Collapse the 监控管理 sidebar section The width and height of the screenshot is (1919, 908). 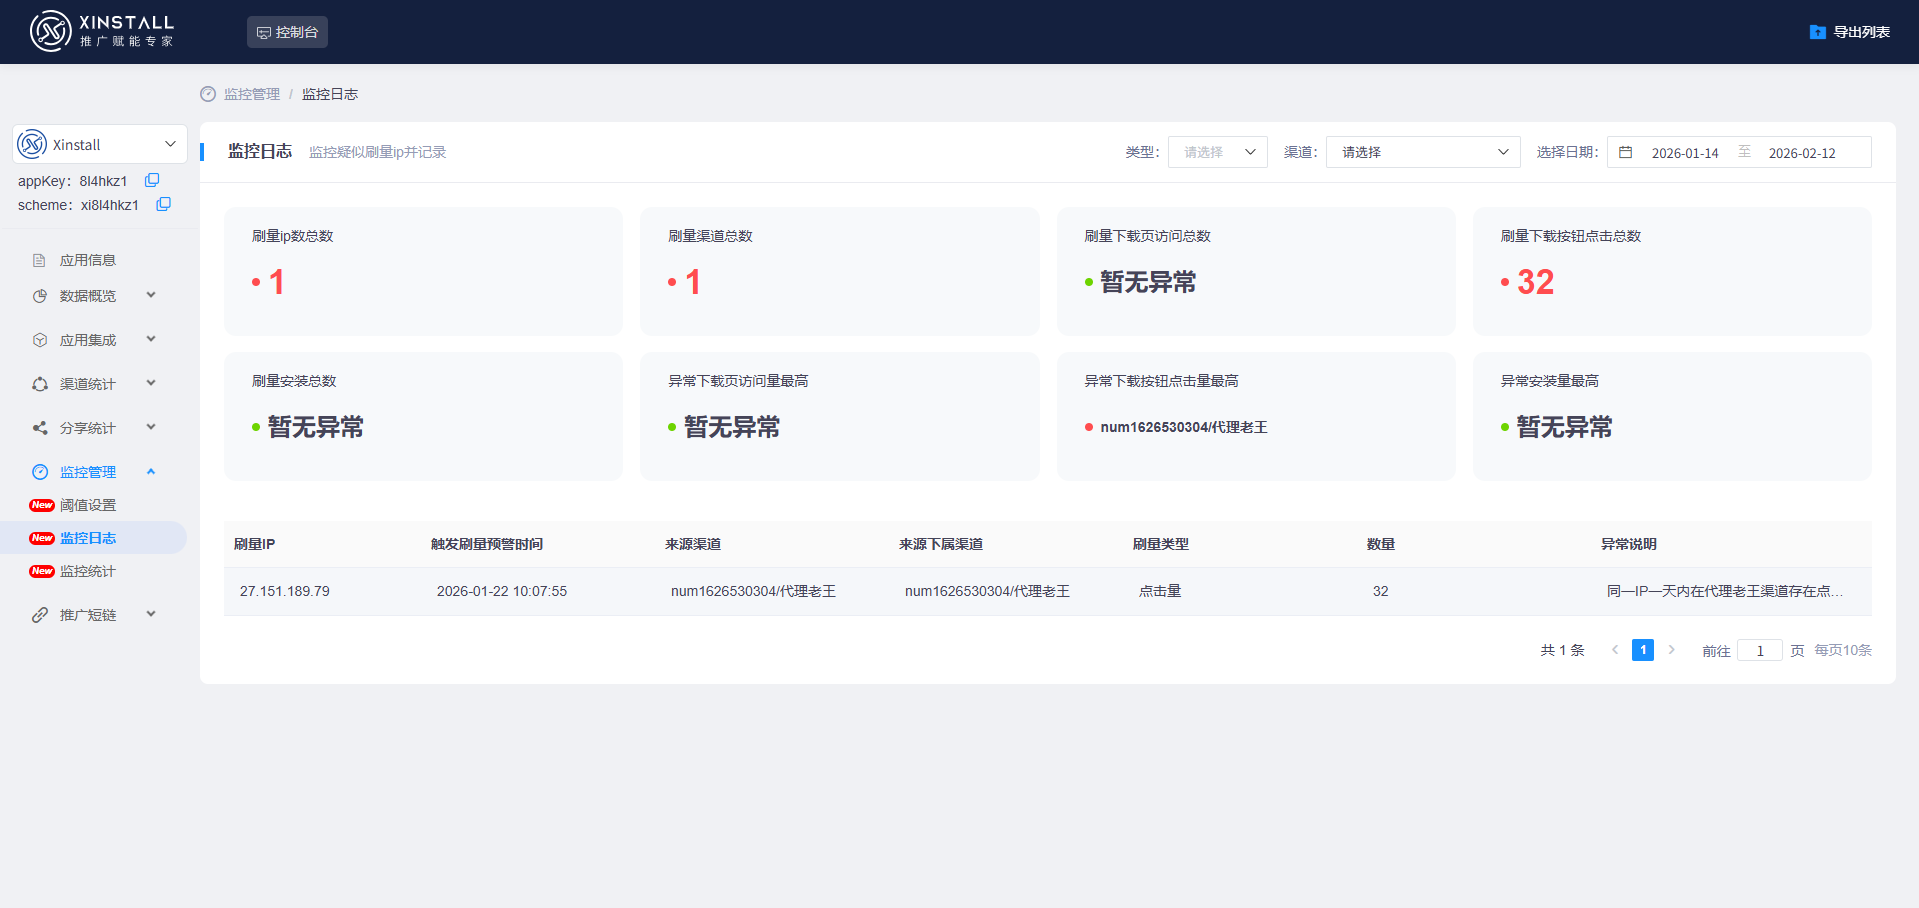[151, 471]
